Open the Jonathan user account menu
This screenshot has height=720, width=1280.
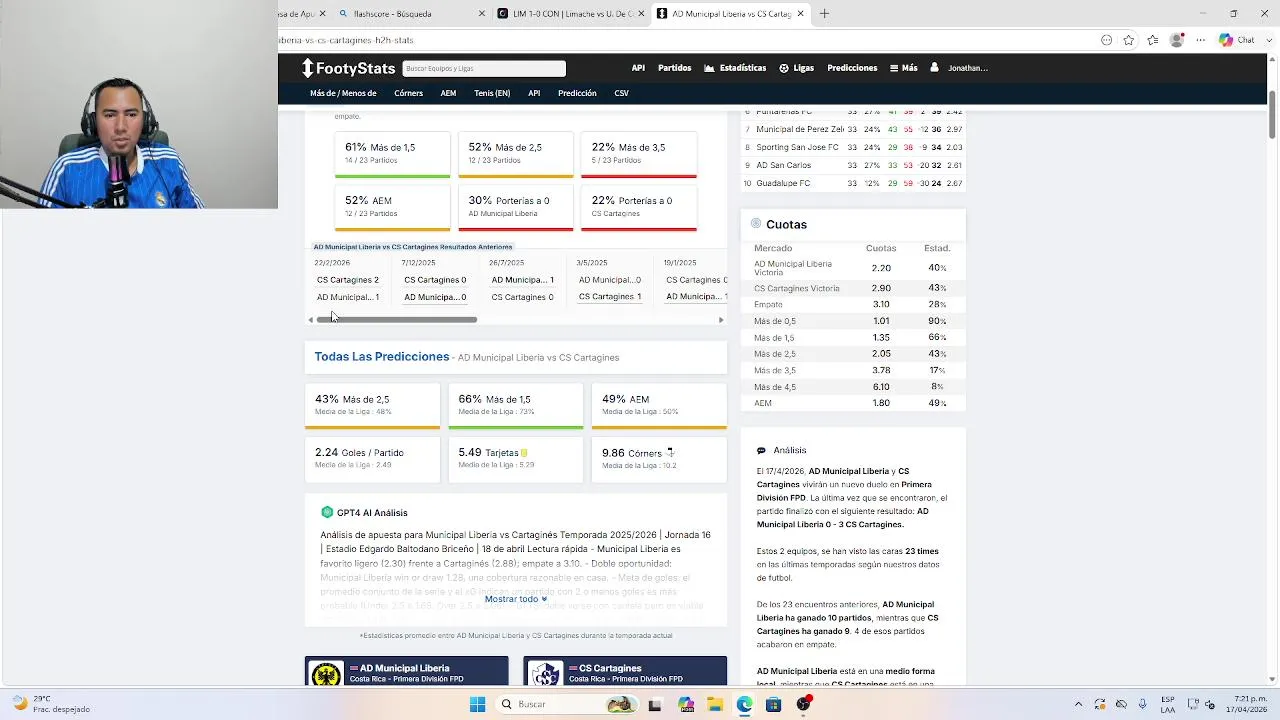959,68
